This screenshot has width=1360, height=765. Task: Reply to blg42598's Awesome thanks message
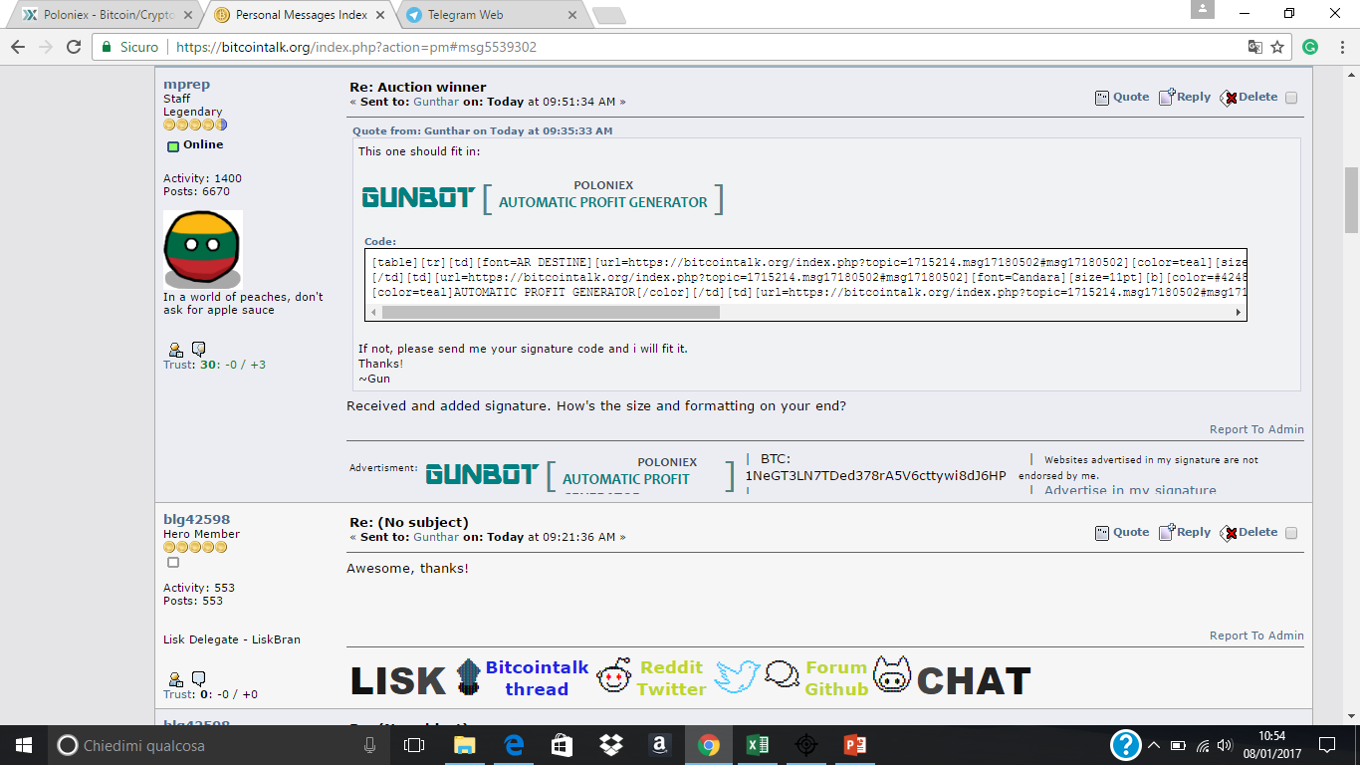coord(1184,532)
